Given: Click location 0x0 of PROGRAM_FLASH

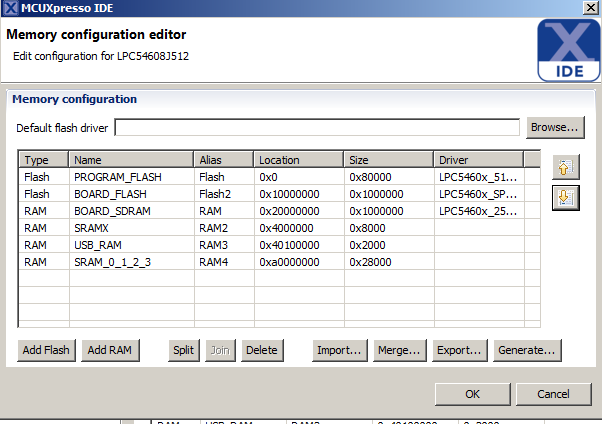Looking at the screenshot, I should 299,177.
